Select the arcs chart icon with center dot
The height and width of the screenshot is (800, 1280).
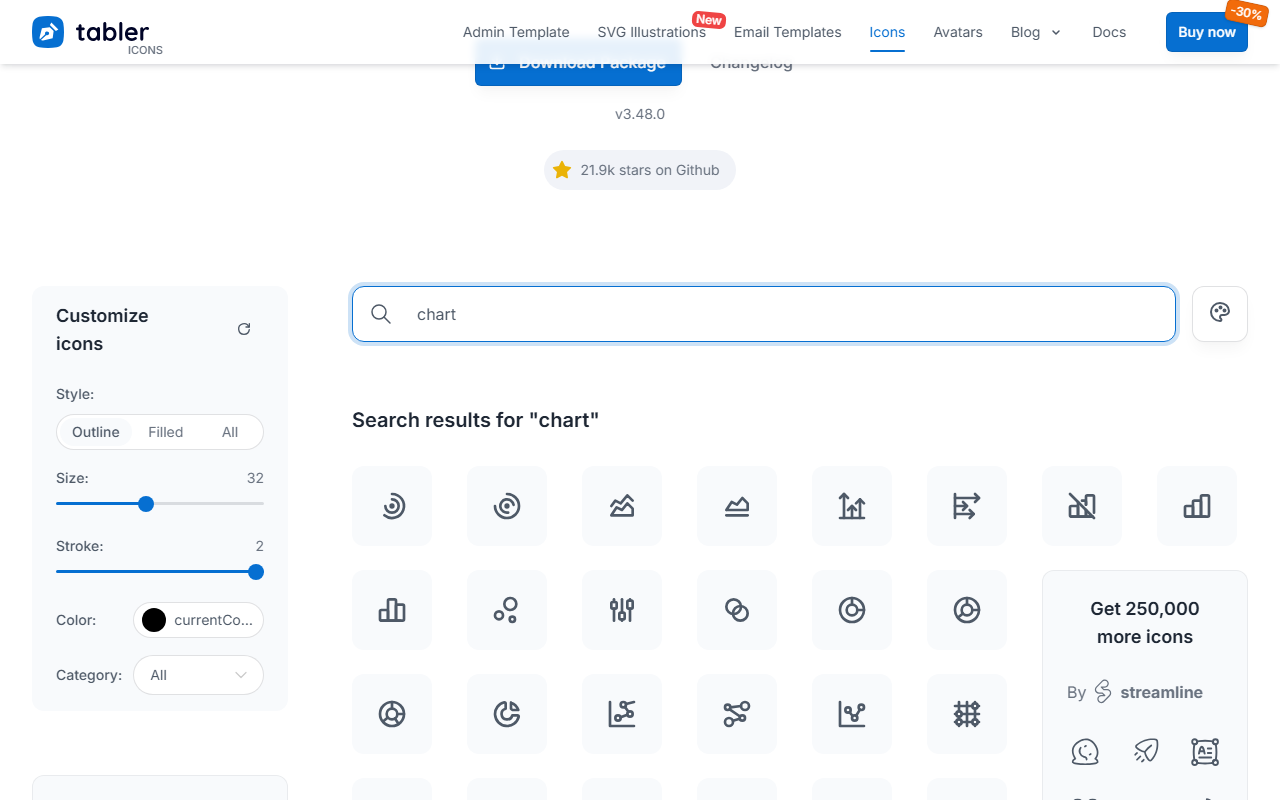[x=507, y=506]
